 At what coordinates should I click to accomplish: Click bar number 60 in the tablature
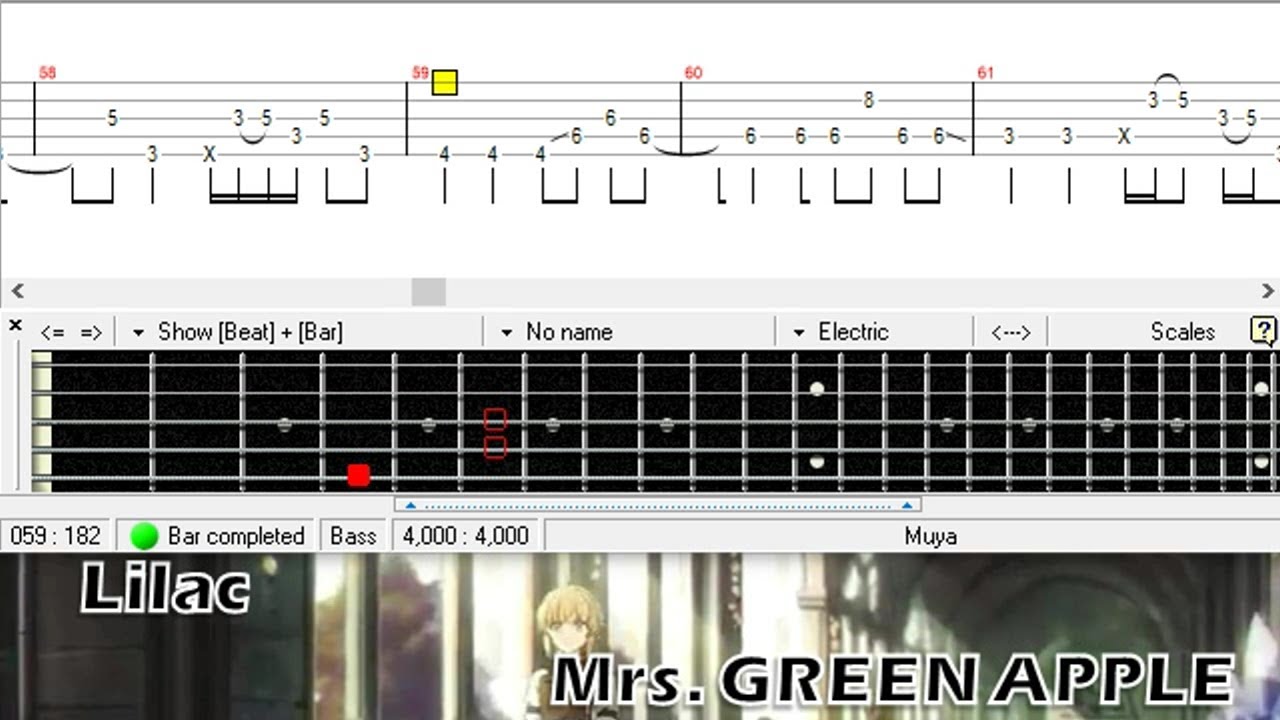693,72
